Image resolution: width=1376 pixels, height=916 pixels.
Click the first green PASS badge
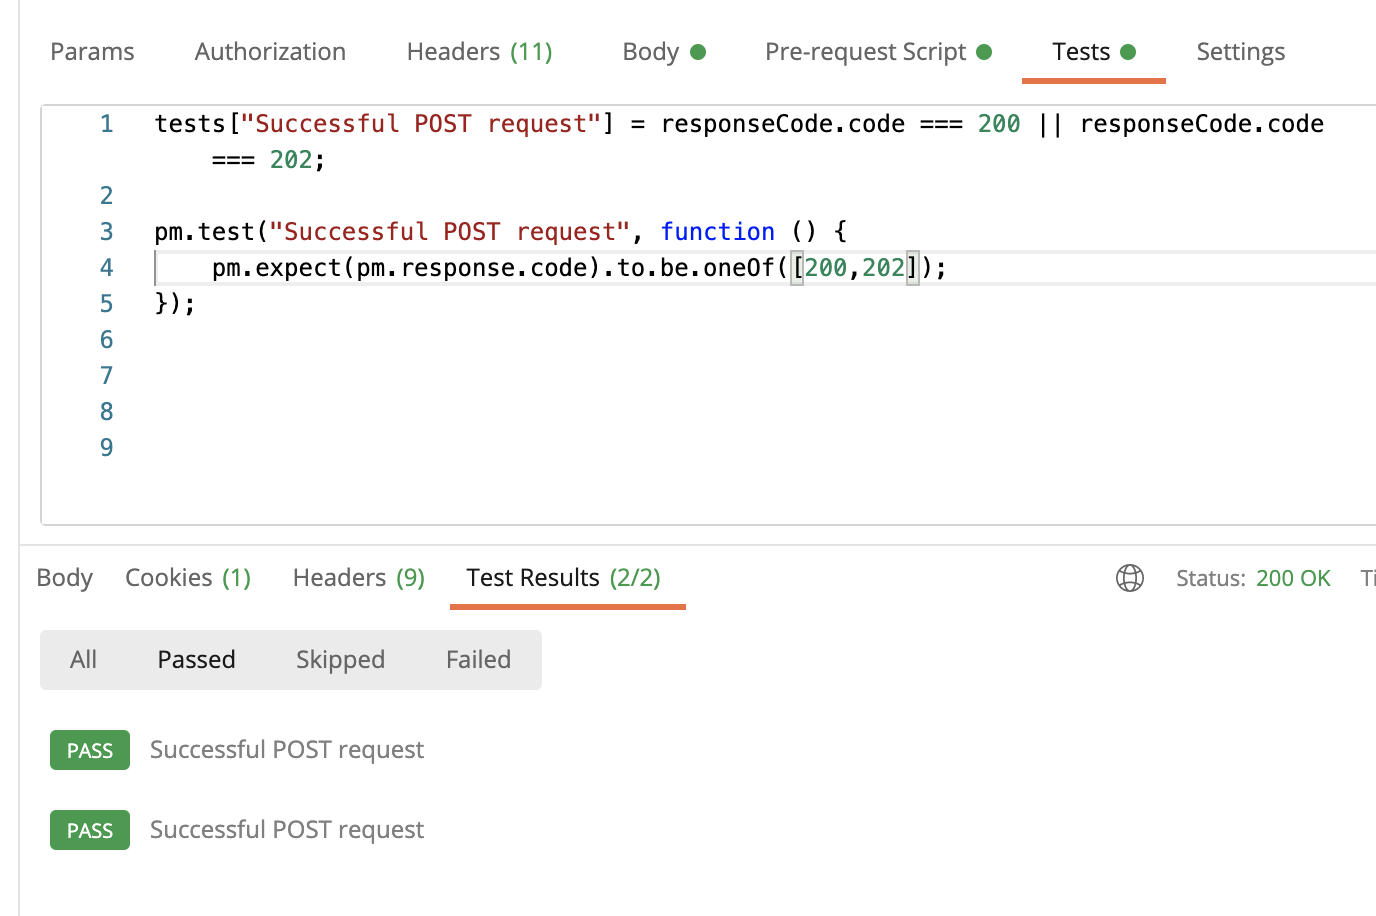(89, 749)
